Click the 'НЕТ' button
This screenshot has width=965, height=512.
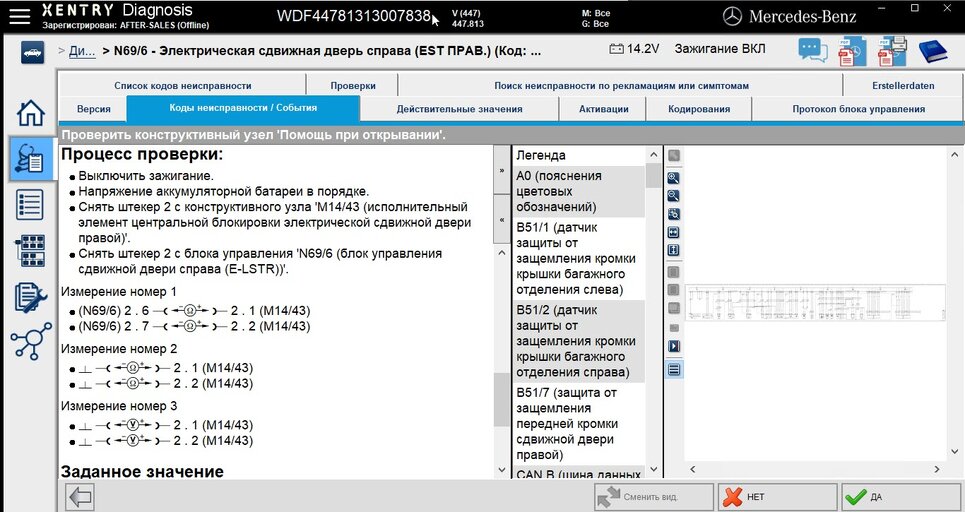(777, 497)
